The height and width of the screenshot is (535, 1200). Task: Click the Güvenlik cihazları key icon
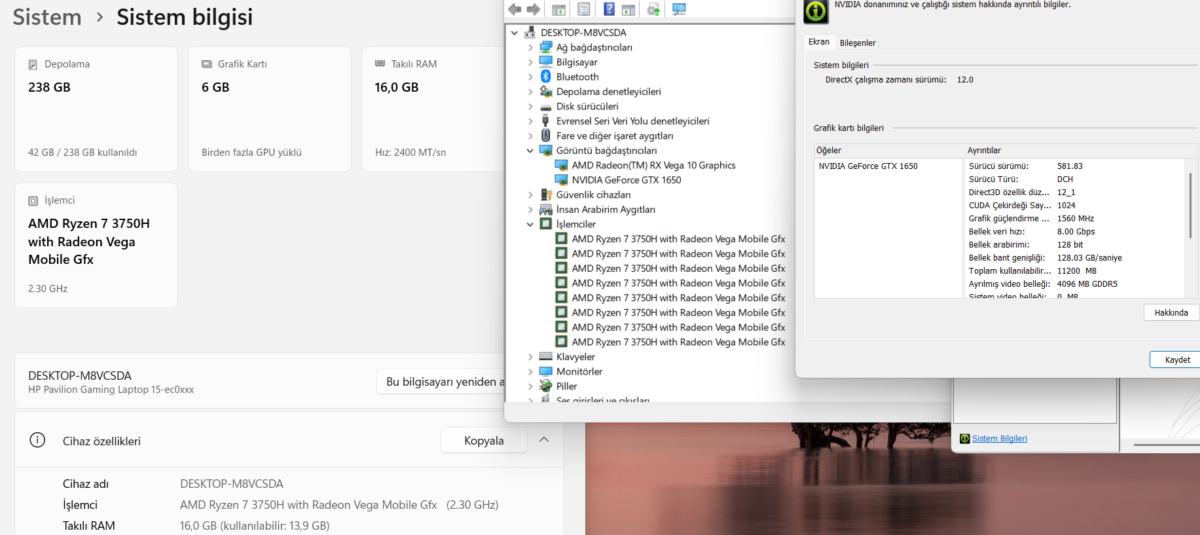[546, 195]
